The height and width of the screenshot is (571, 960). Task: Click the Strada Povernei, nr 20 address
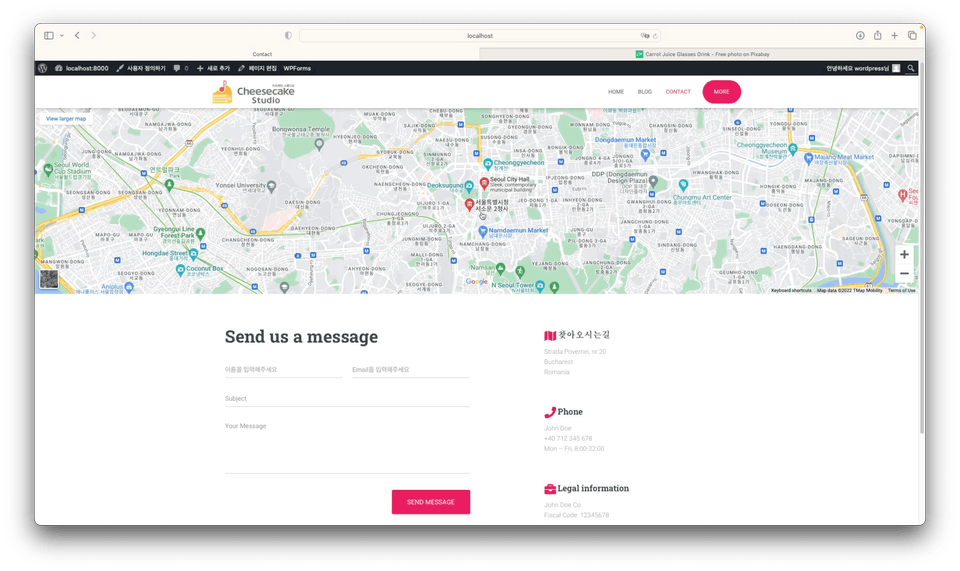(575, 351)
